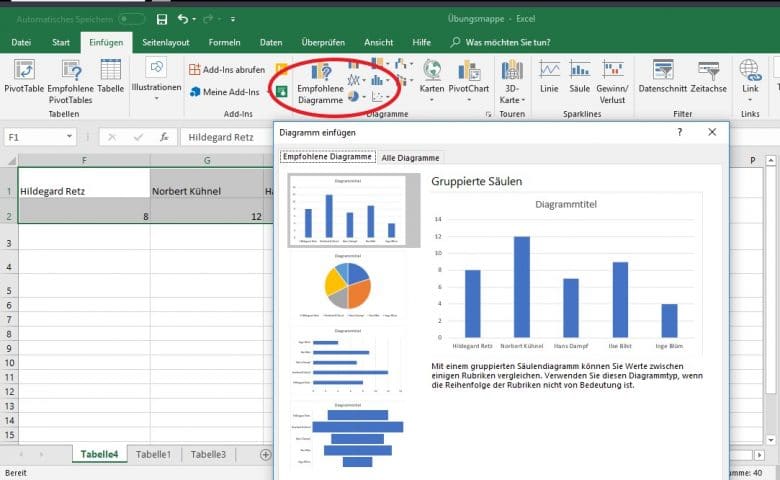Open the Datei tab

coord(21,42)
